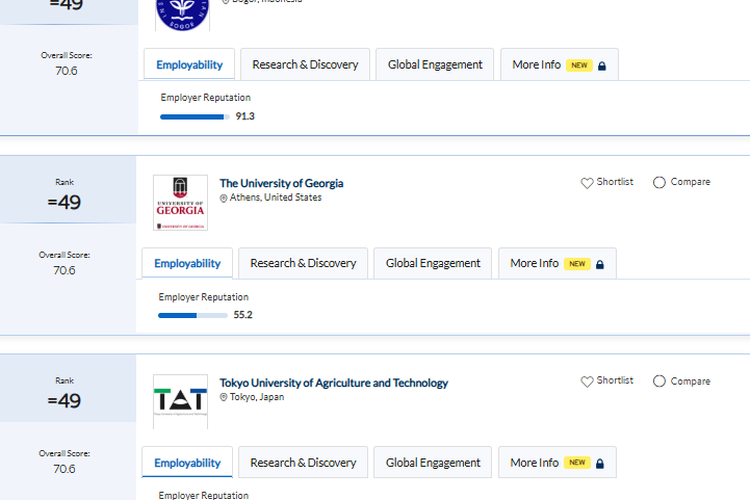Click lock icon on top More Info tab
The image size is (750, 500).
[x=602, y=66]
